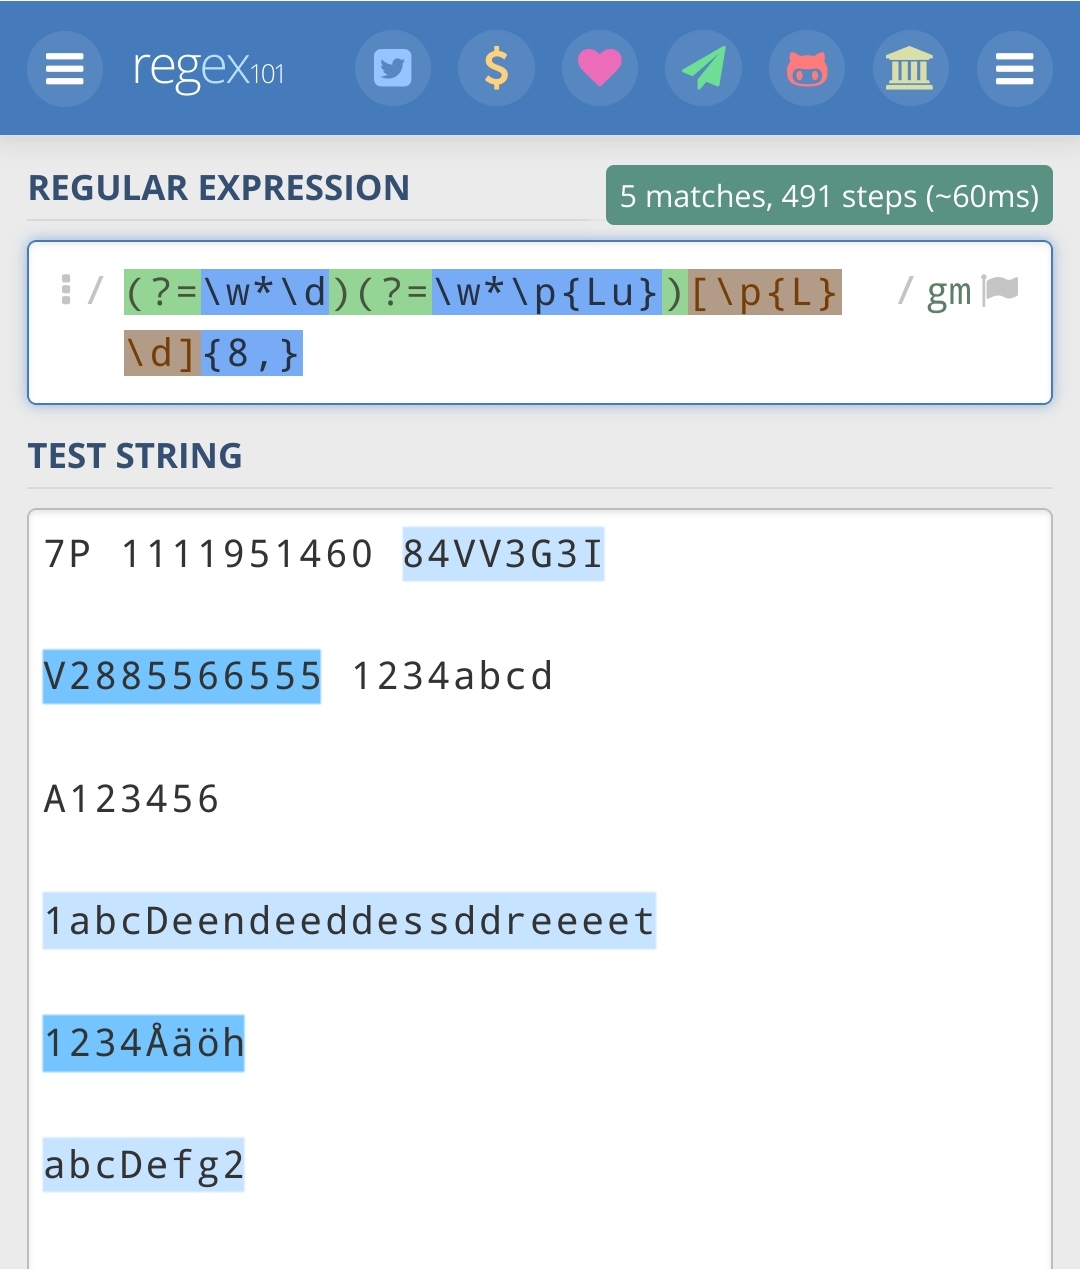The image size is (1080, 1269).
Task: Collapse the TEST STRING section header
Action: (135, 455)
